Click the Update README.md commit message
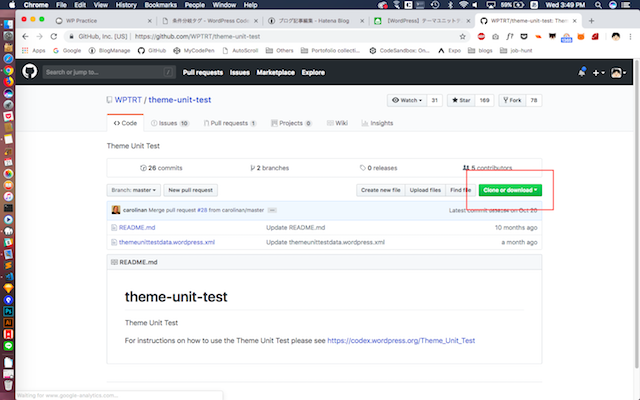The width and height of the screenshot is (640, 400). pos(296,227)
